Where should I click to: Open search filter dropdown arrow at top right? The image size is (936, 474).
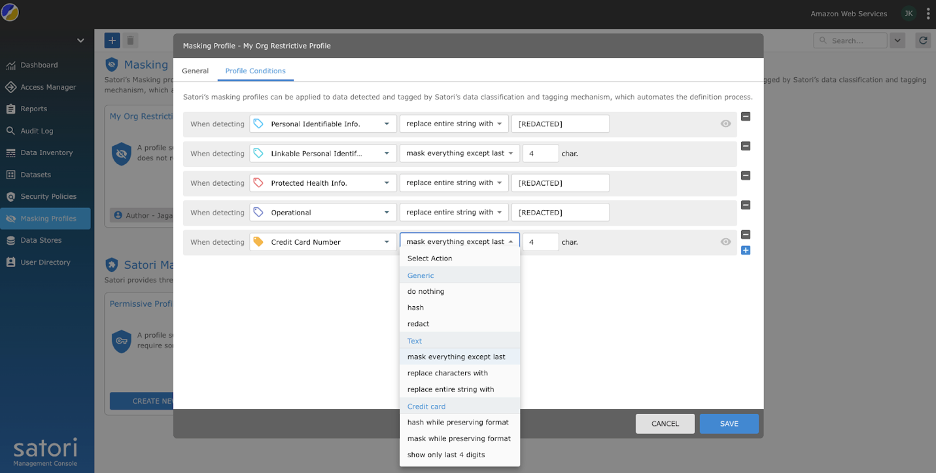click(x=897, y=41)
